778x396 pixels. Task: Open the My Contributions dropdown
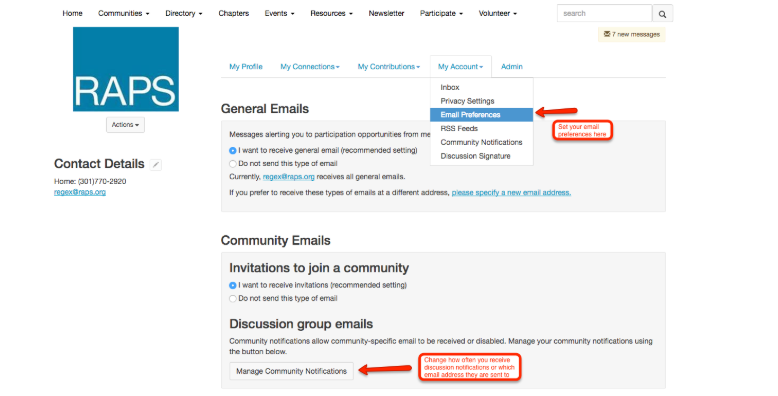click(x=389, y=66)
